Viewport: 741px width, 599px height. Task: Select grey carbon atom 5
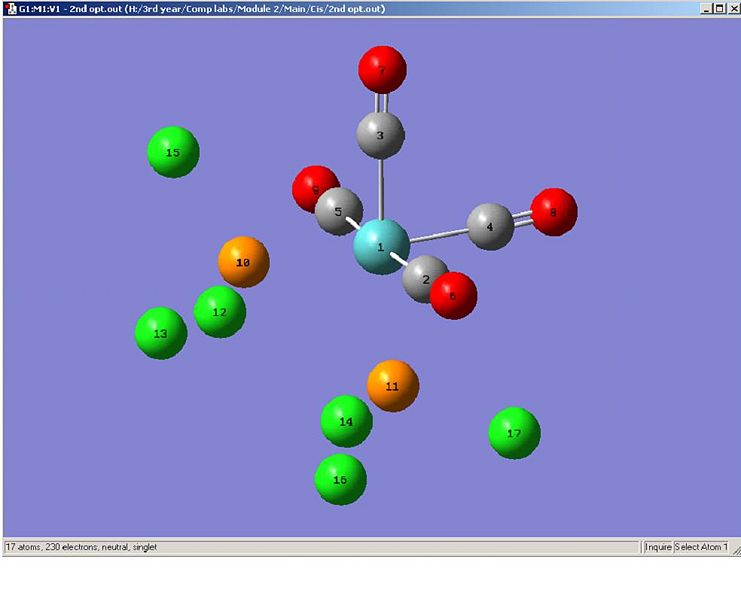339,211
